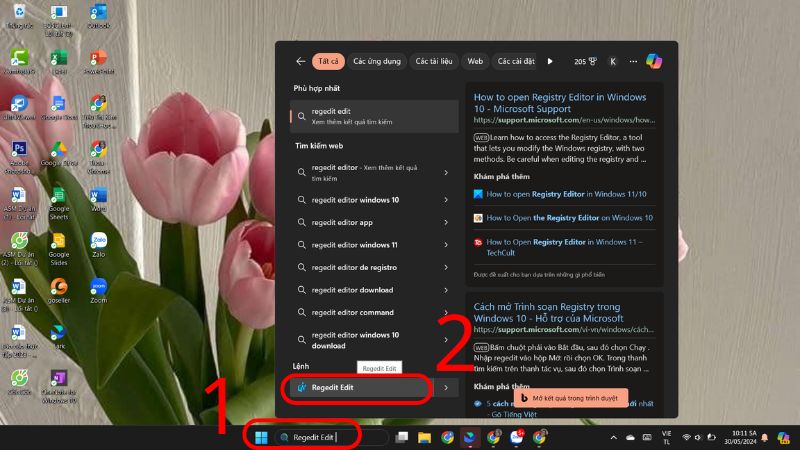Open the Lark icon on the taskbar
Image resolution: width=800 pixels, height=450 pixels.
click(470, 437)
